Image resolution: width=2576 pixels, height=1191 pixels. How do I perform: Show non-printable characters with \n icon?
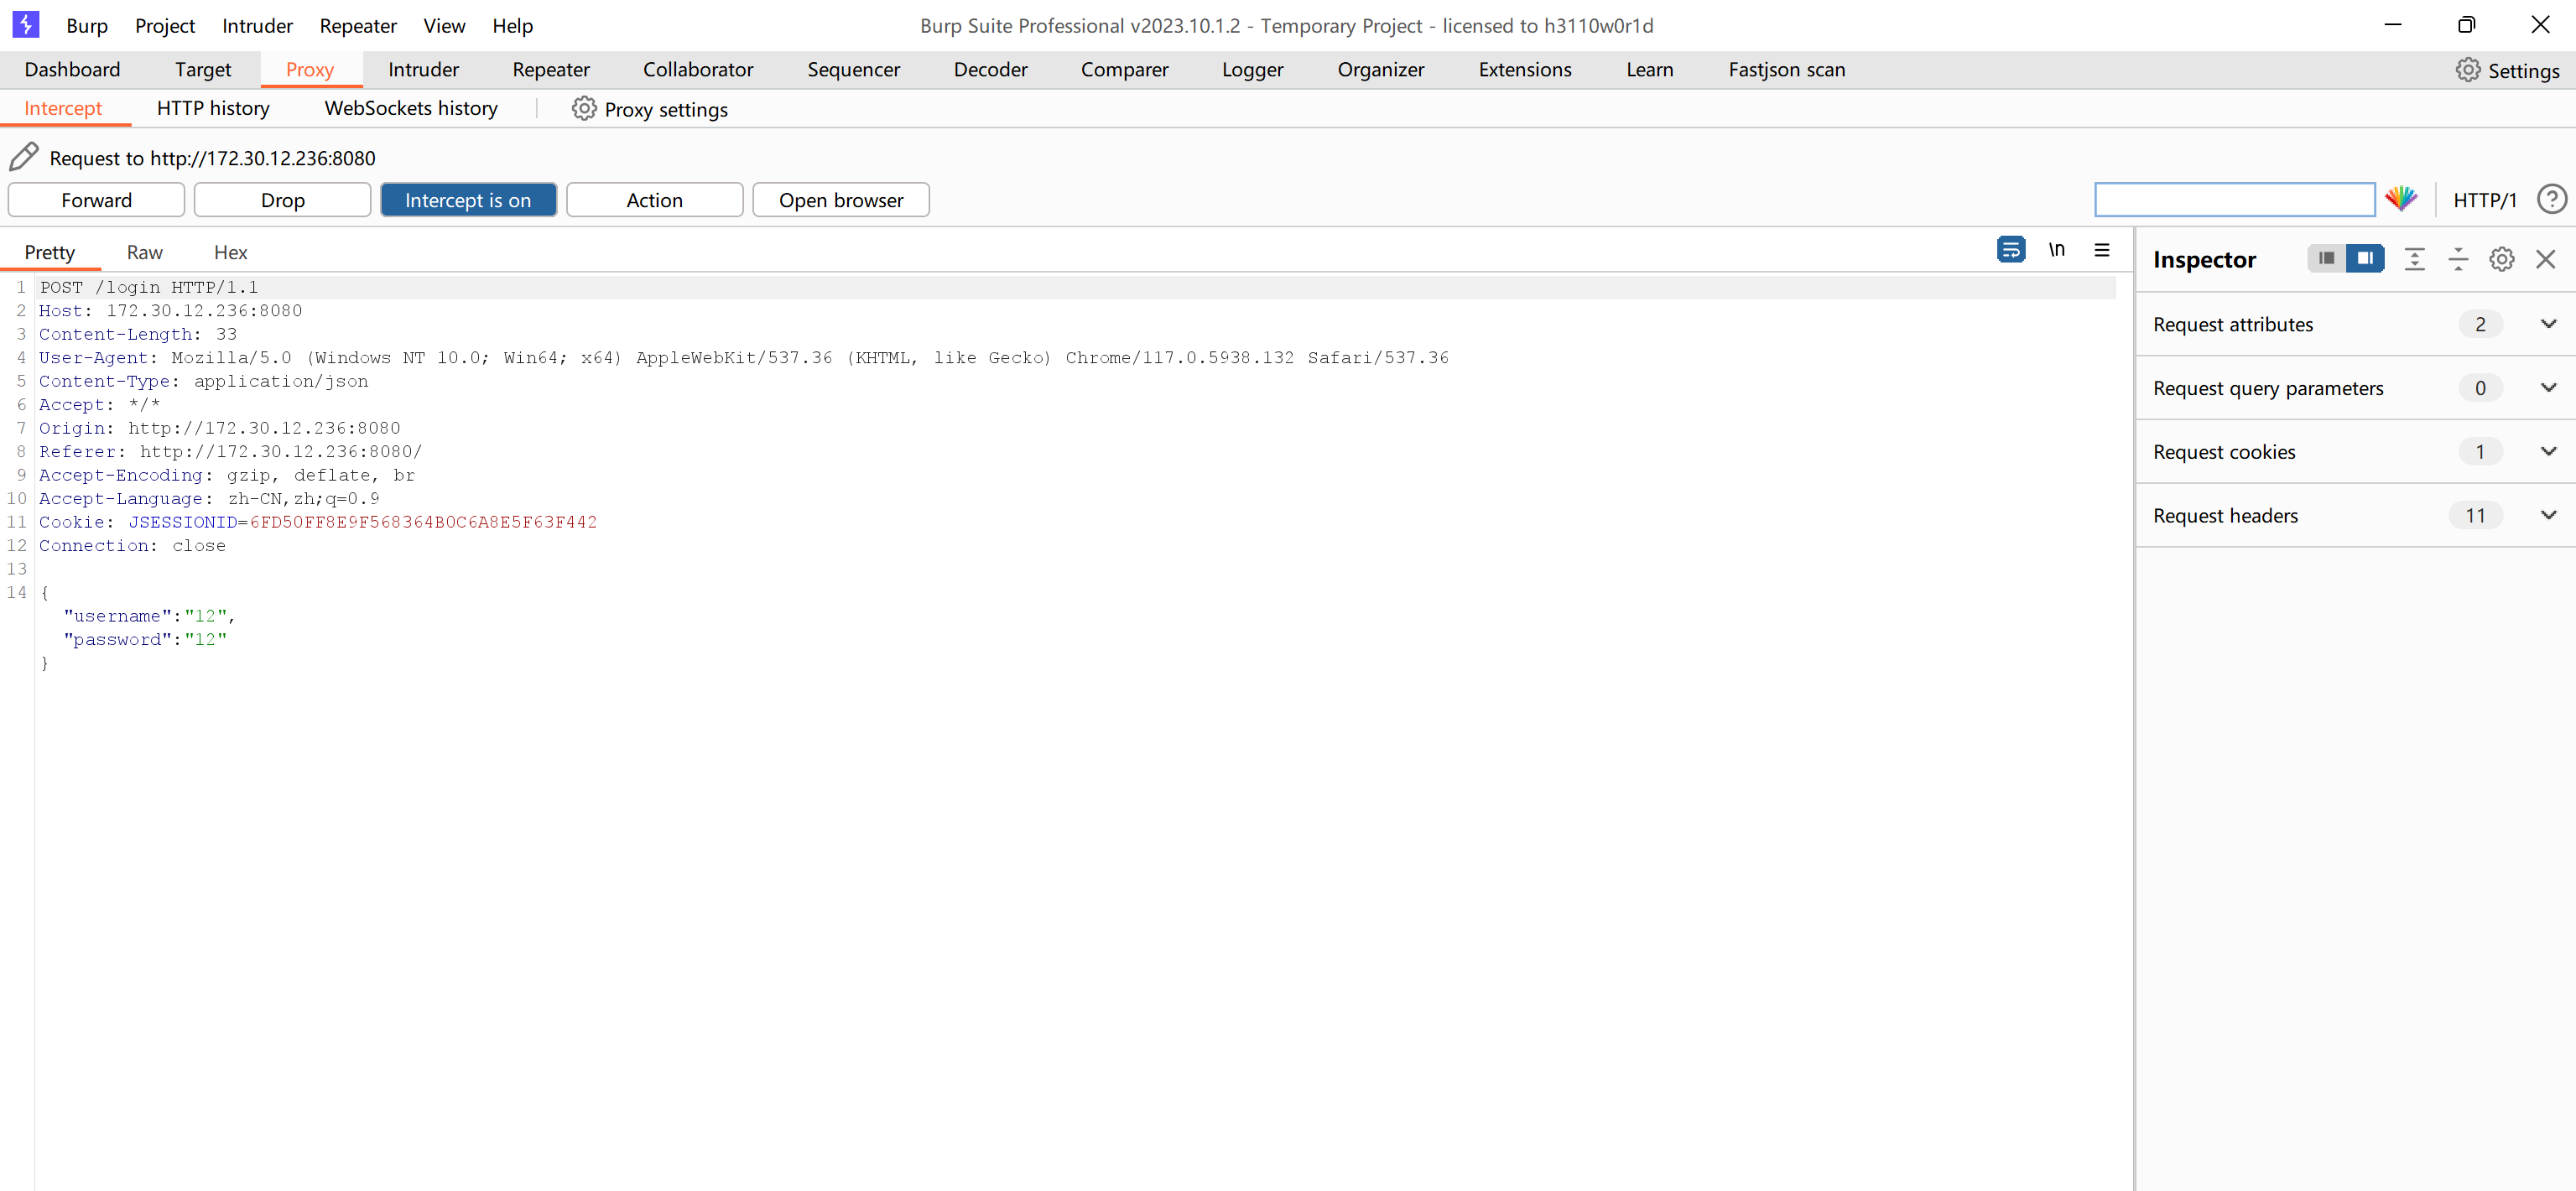click(2056, 250)
